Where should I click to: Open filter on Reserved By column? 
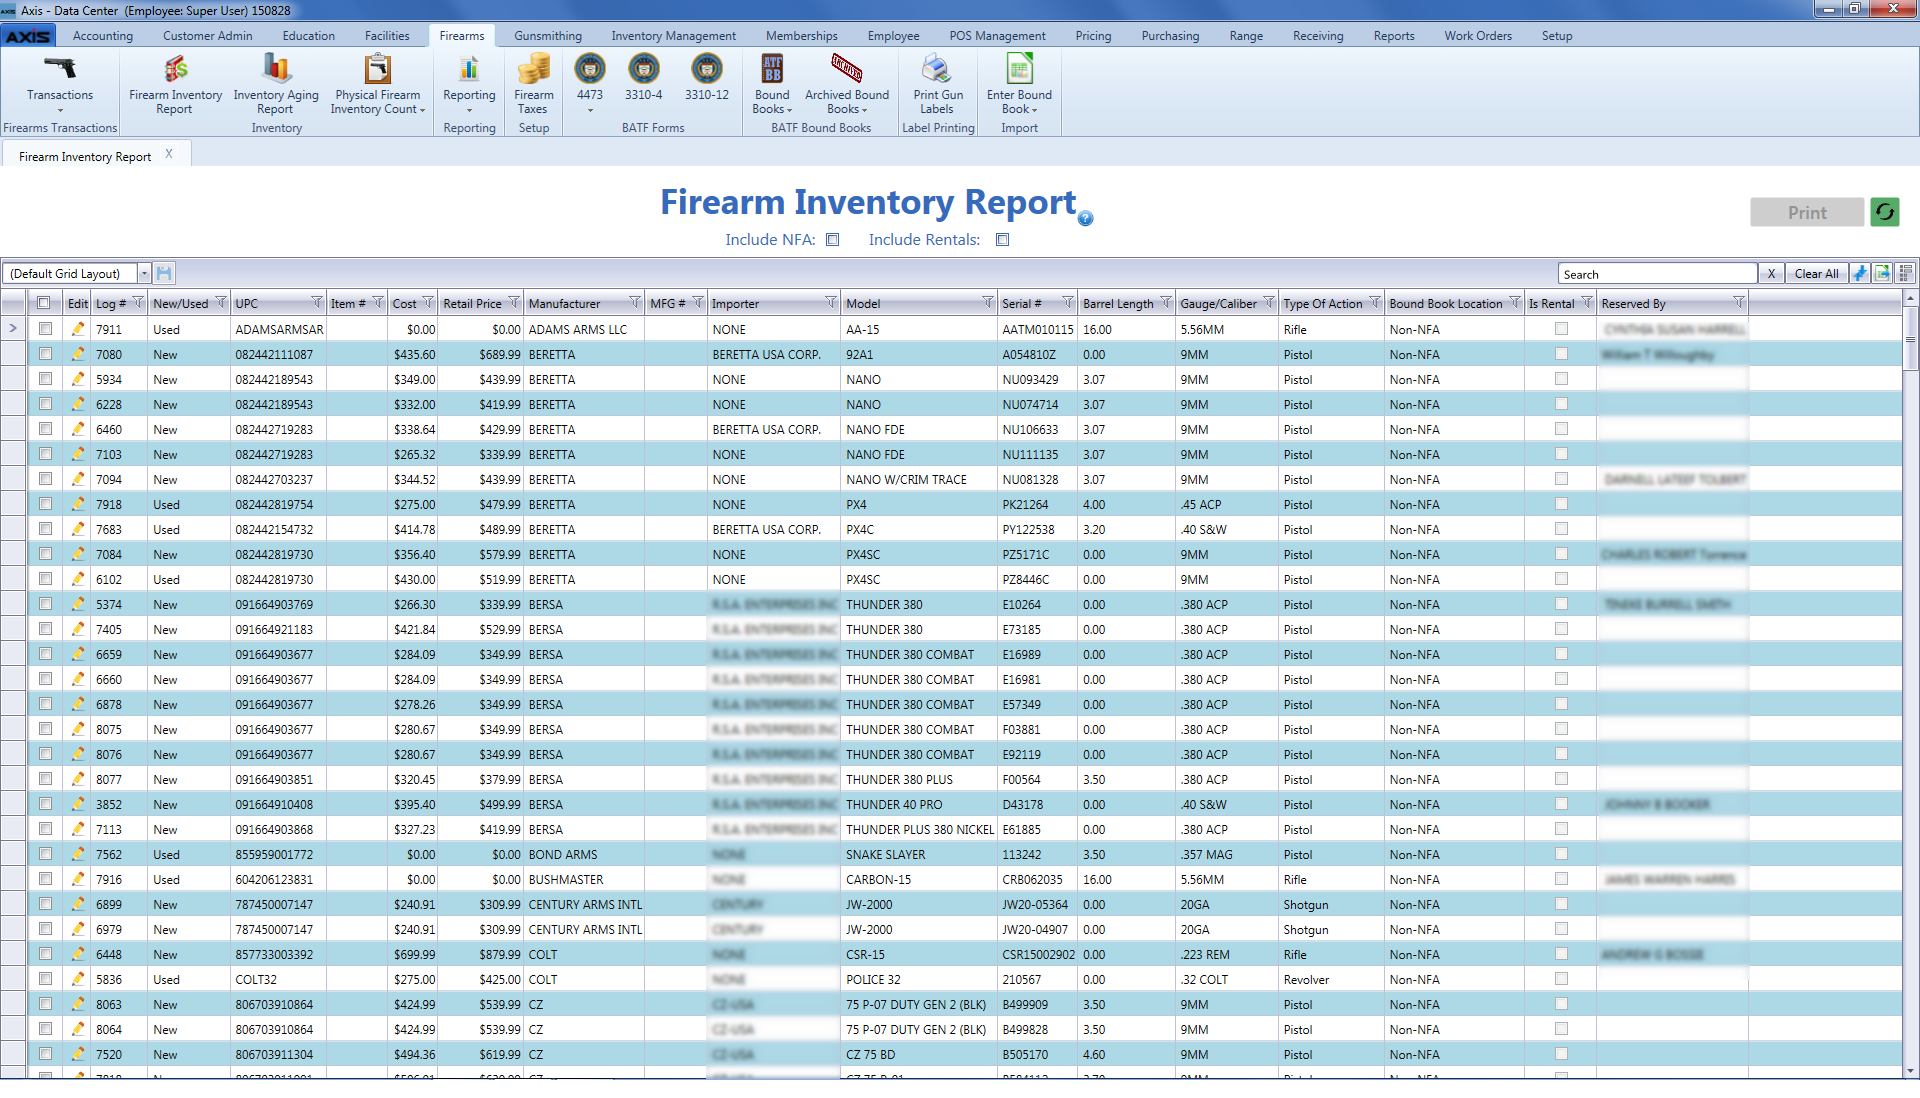[x=1738, y=303]
